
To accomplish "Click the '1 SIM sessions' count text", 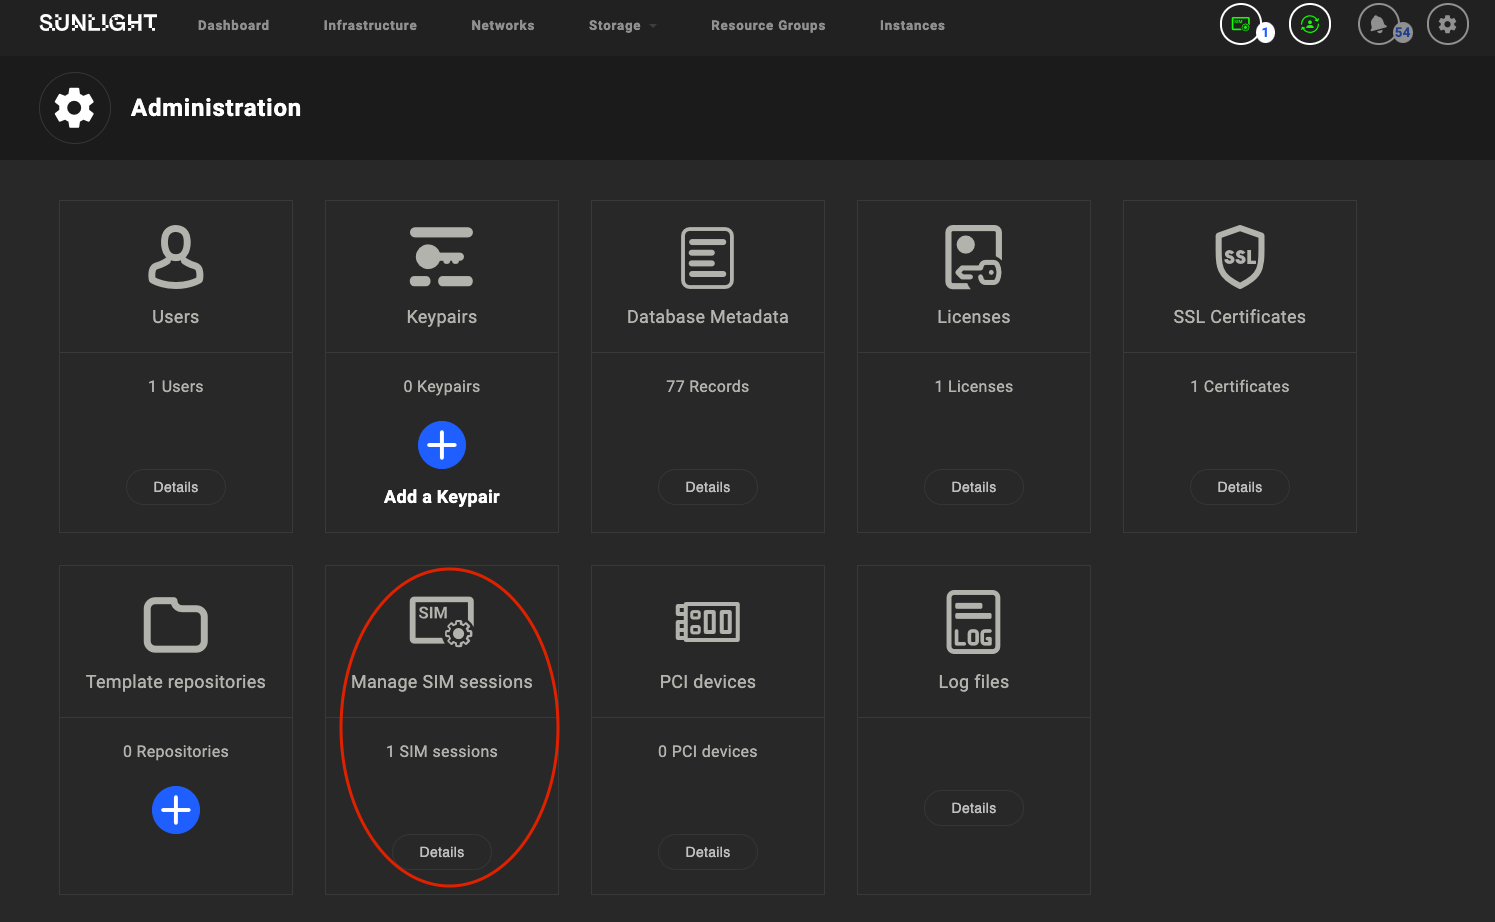I will 442,752.
